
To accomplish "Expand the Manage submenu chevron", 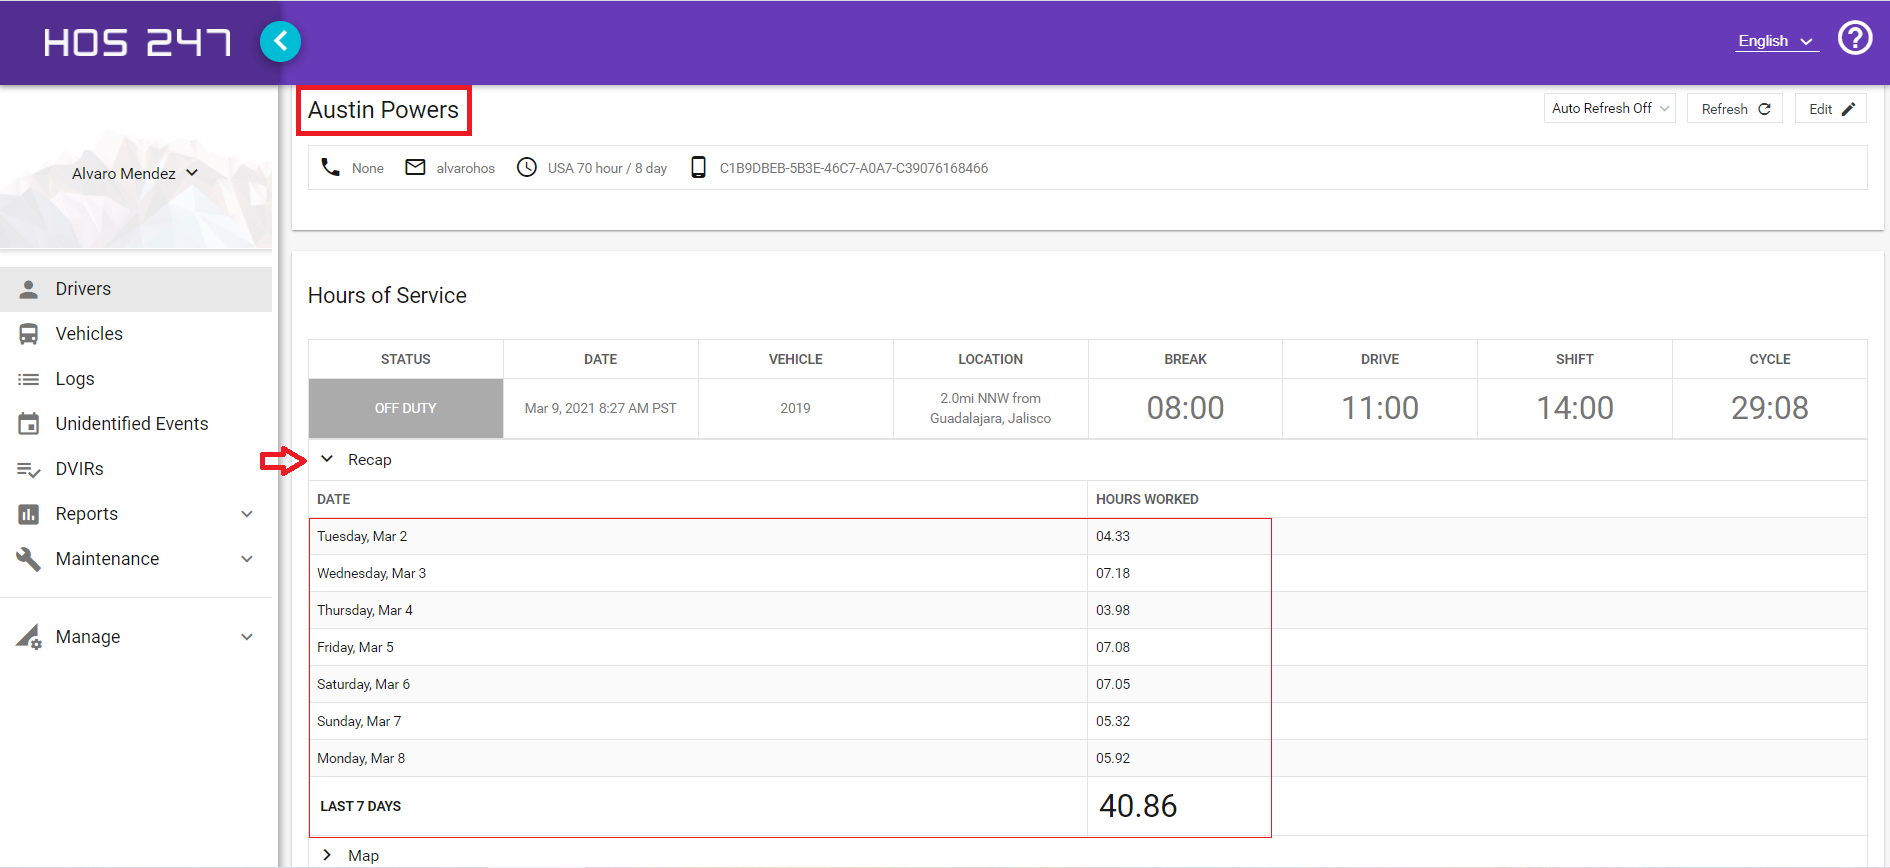I will (x=247, y=637).
